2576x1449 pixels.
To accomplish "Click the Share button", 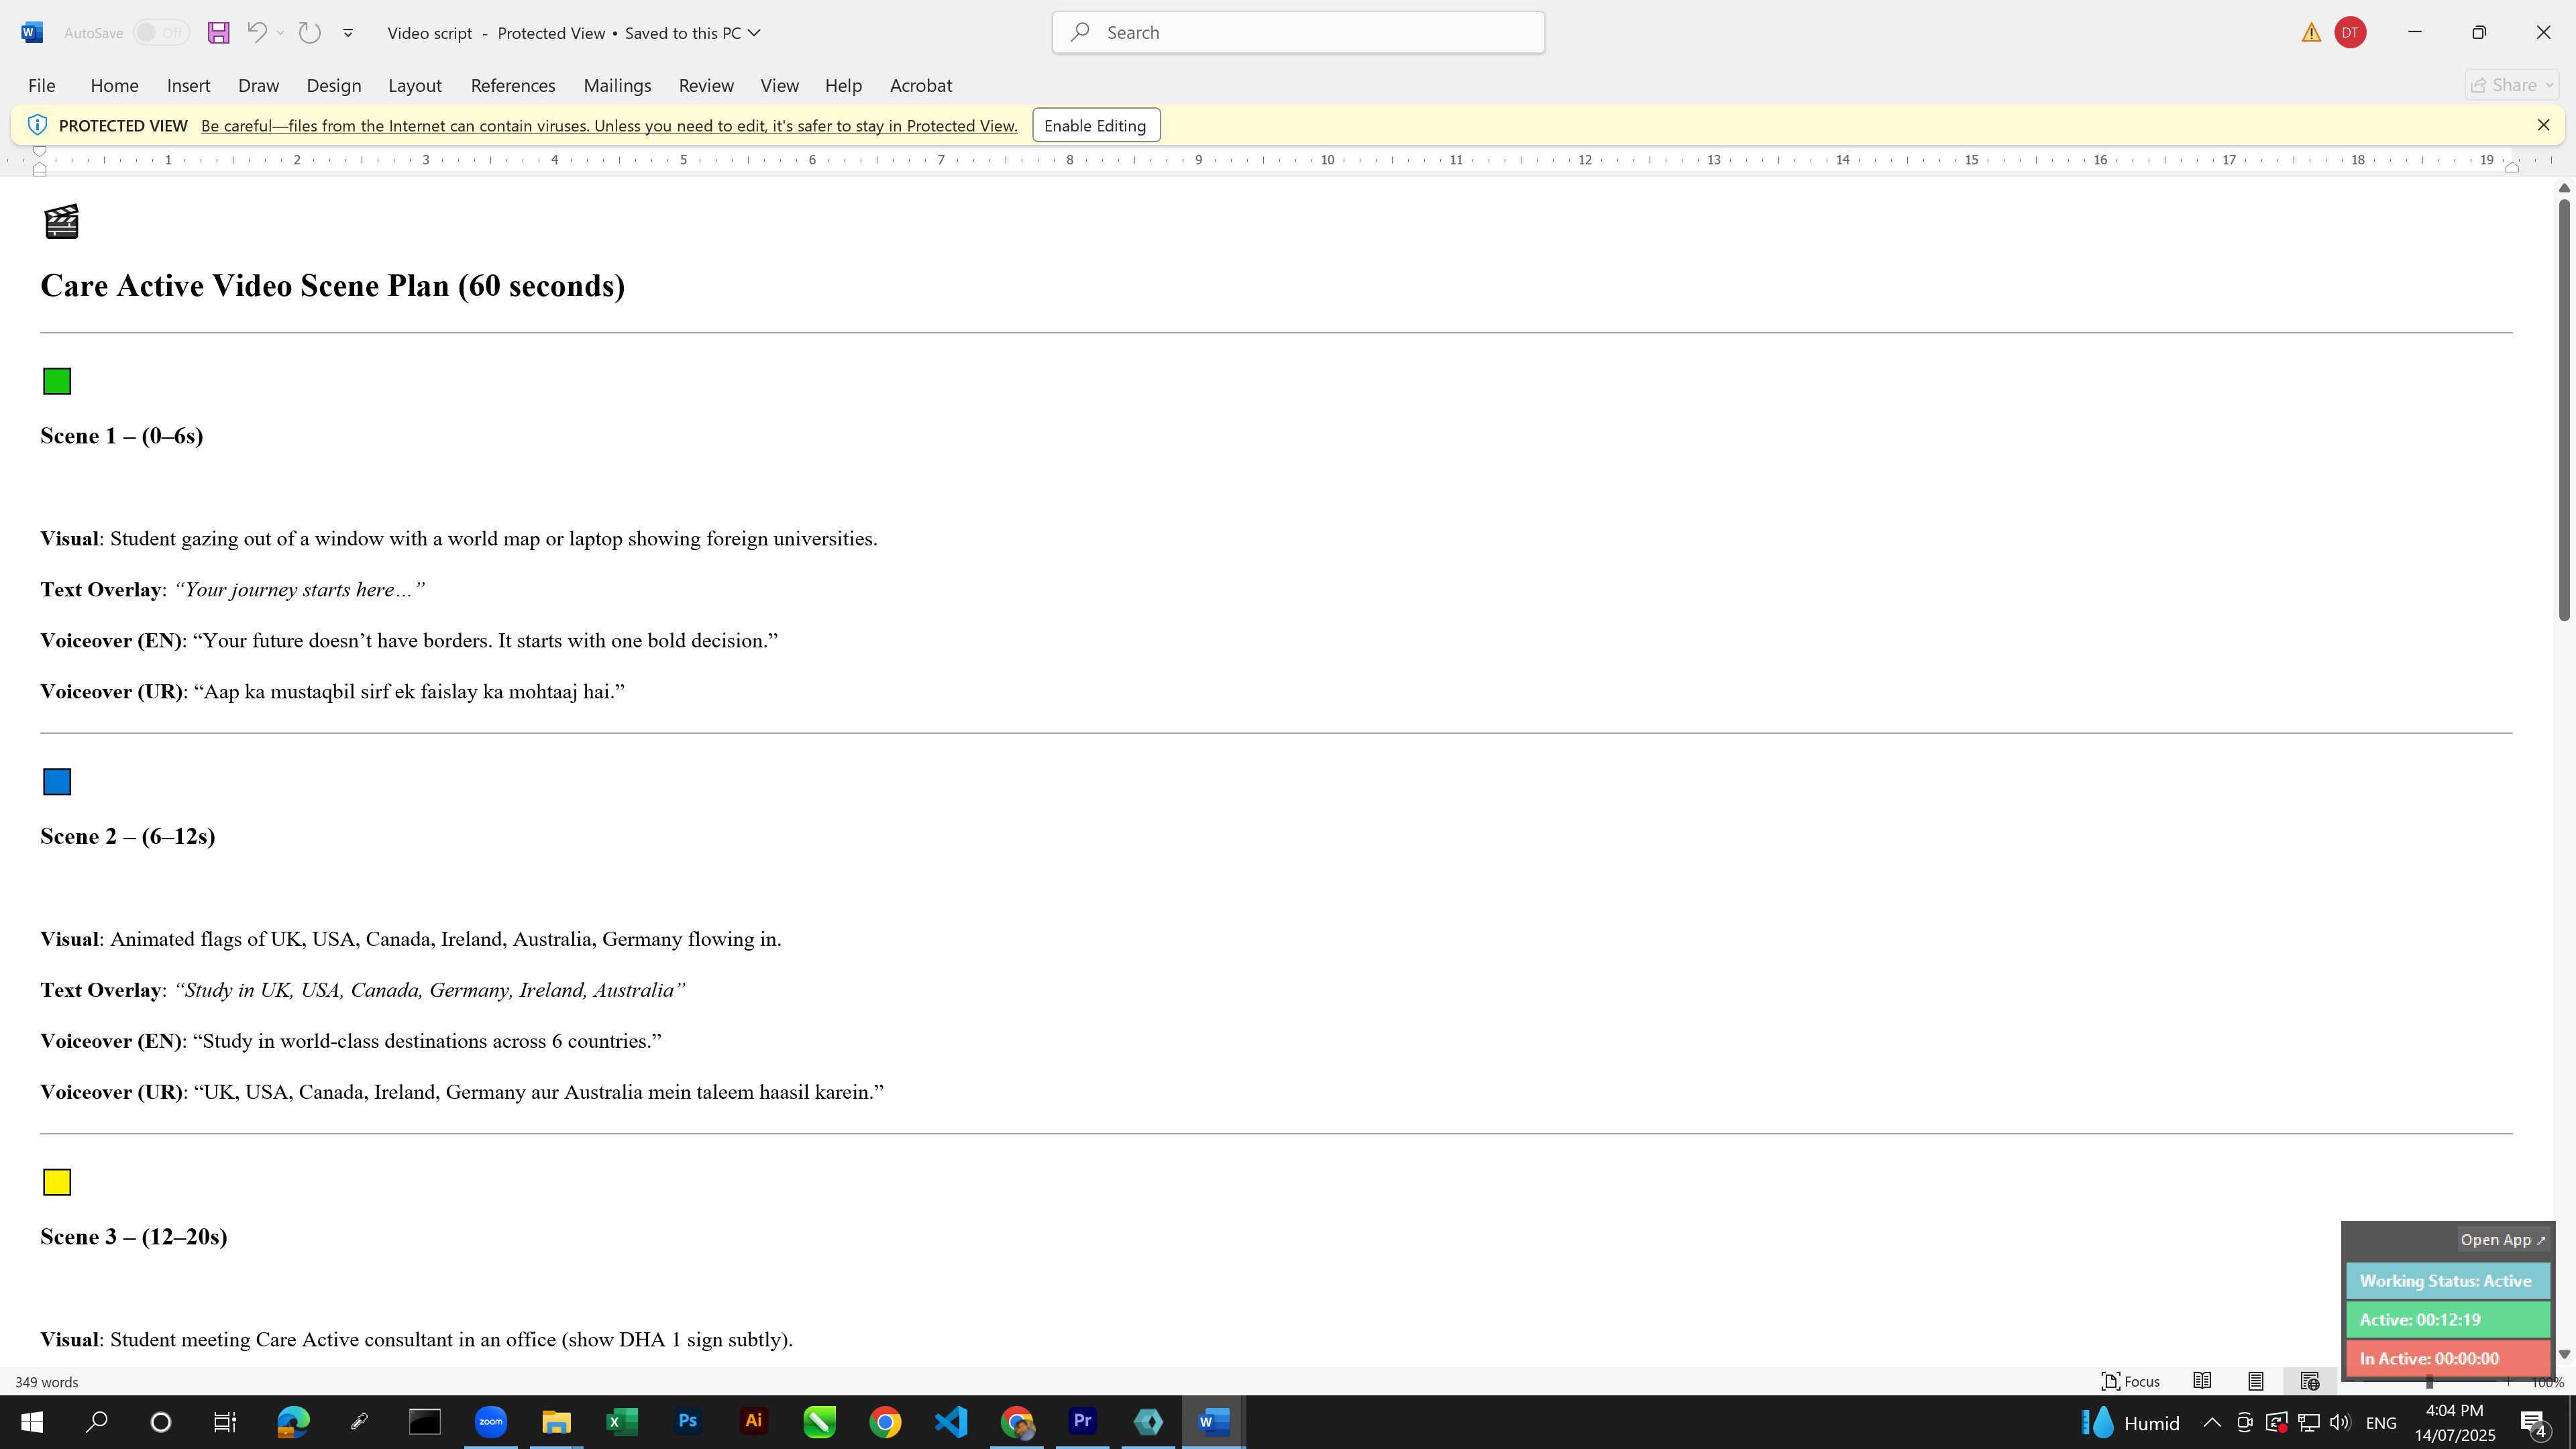I will pos(2512,86).
